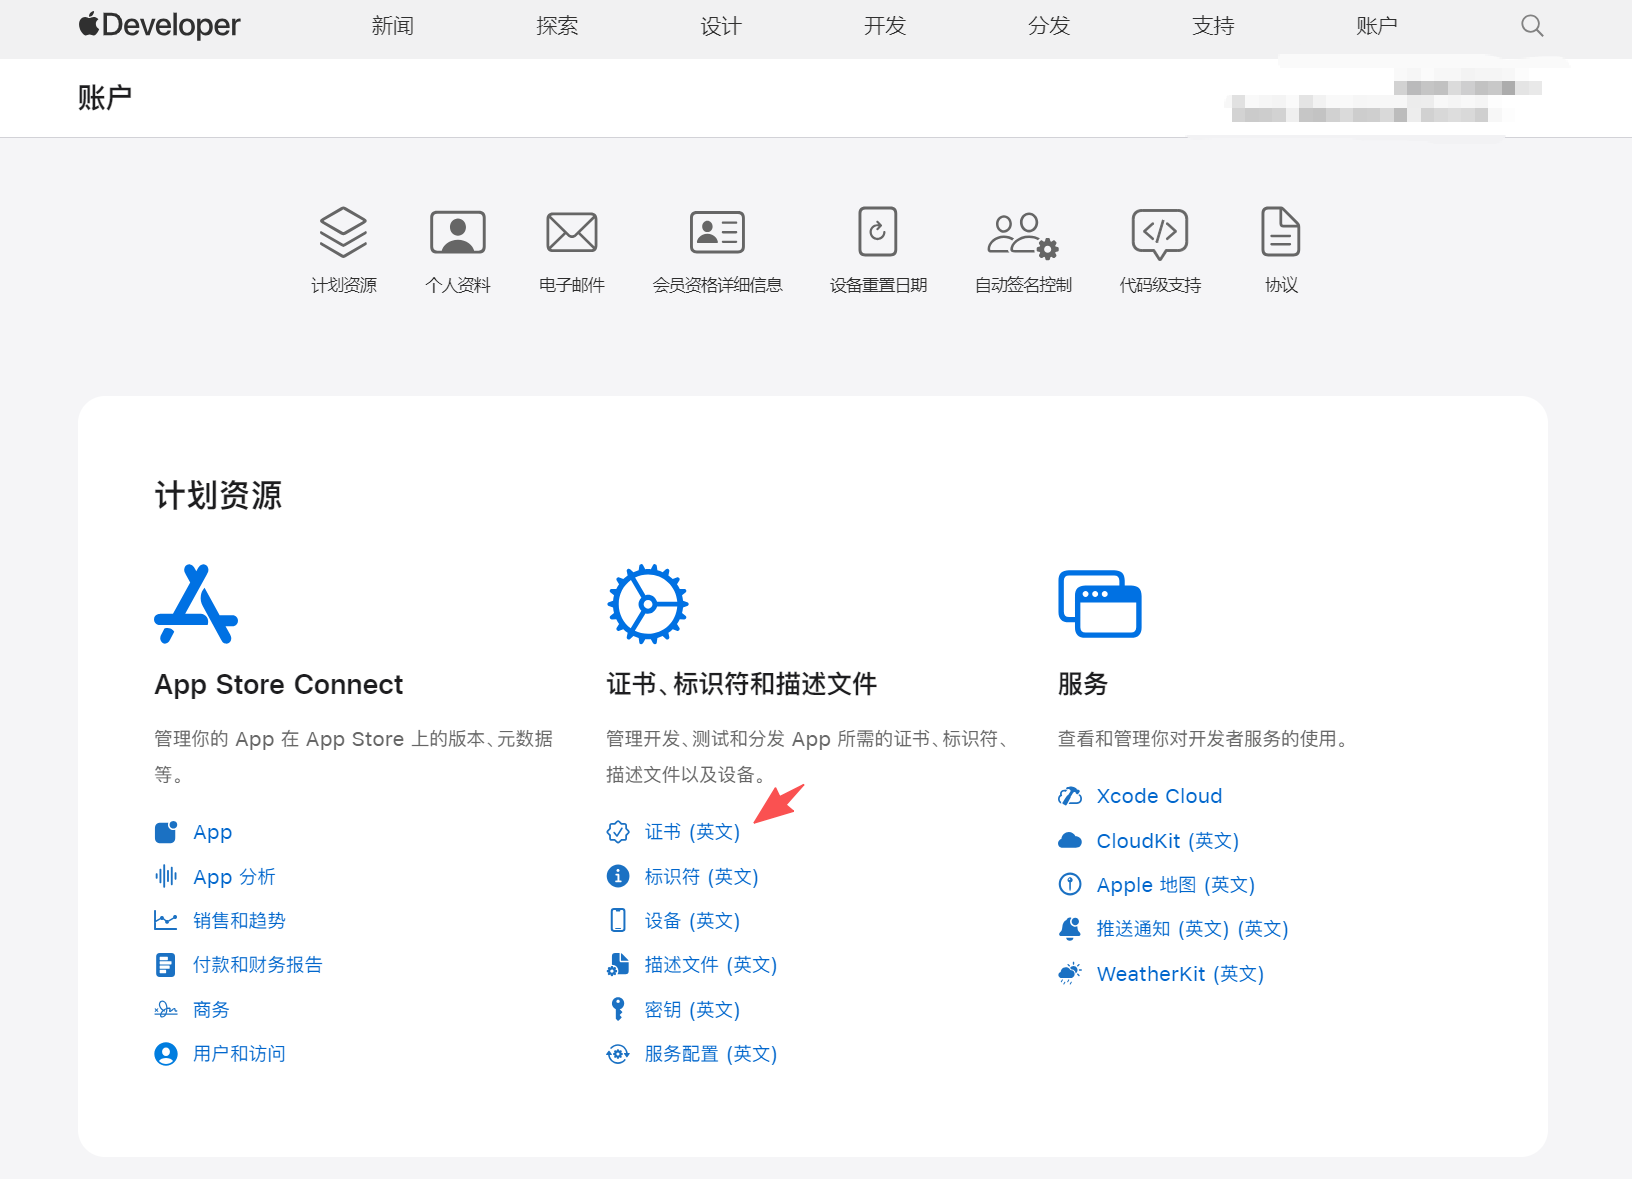Open the 分发 menu

pyautogui.click(x=1049, y=26)
